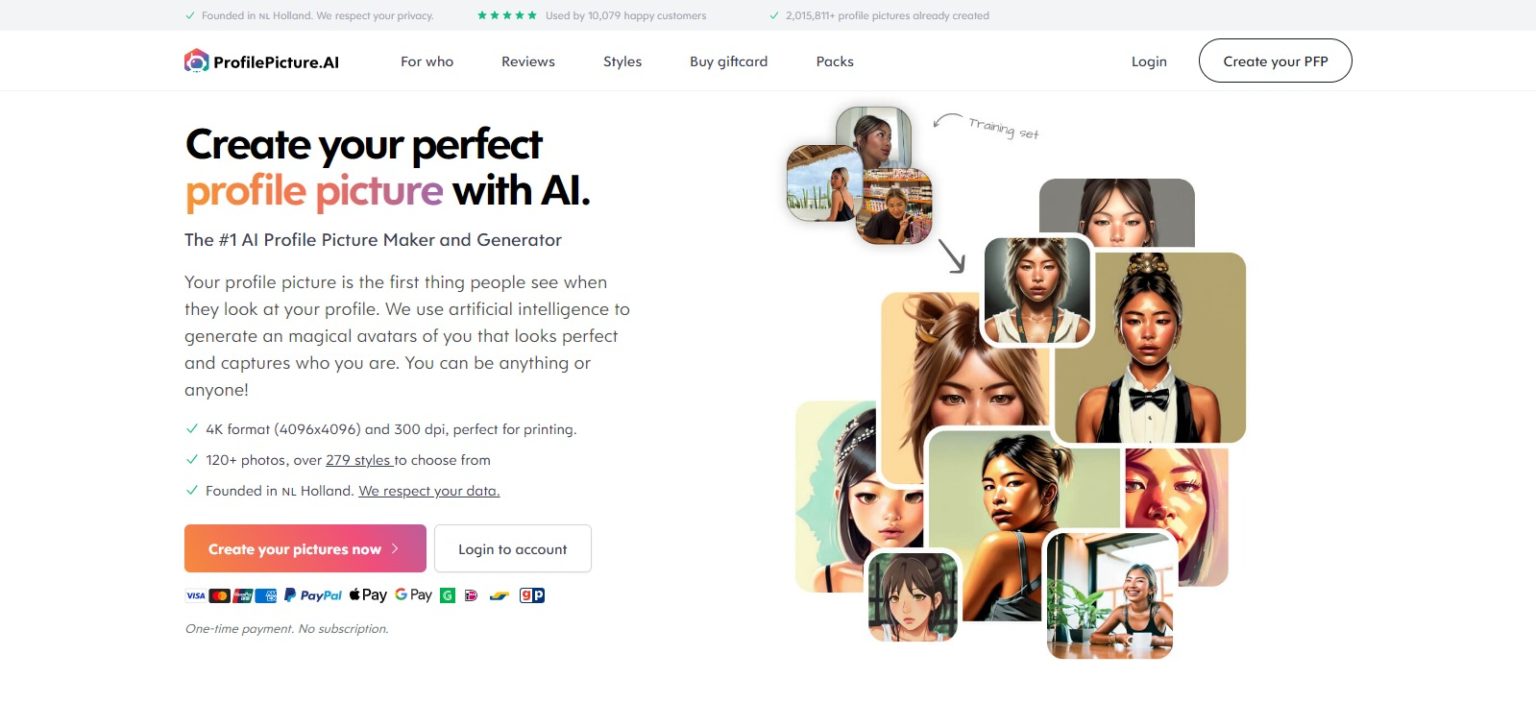The width and height of the screenshot is (1536, 703).
Task: Go to the Styles page
Action: pyautogui.click(x=622, y=61)
